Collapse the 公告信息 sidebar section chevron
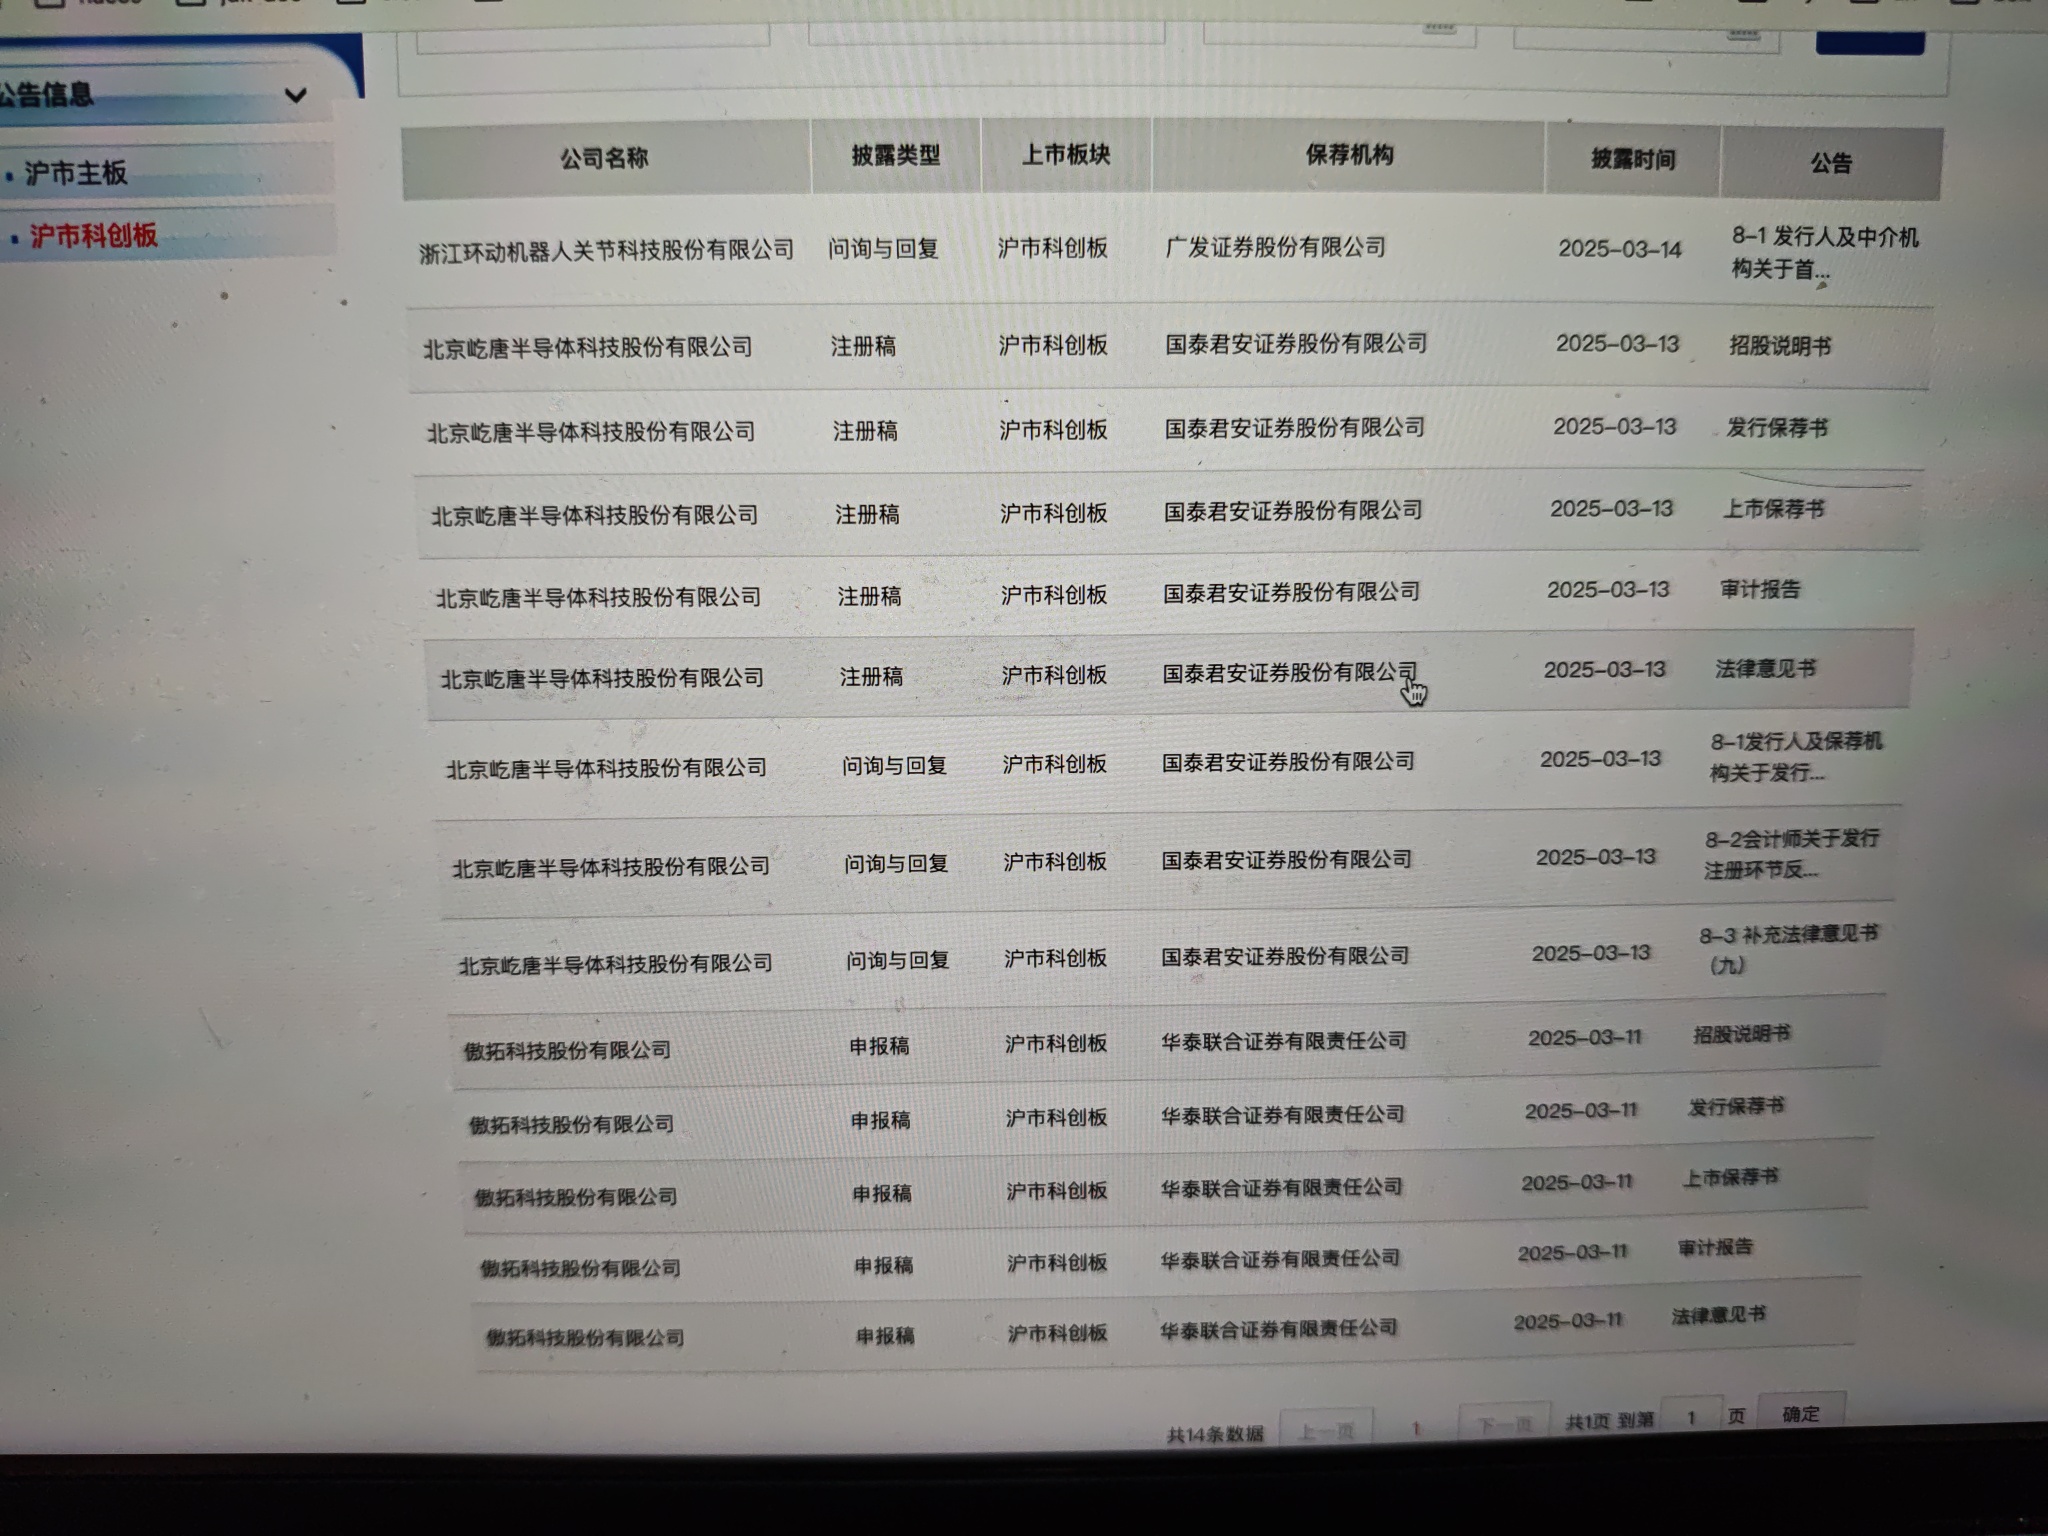2048x1536 pixels. click(295, 96)
